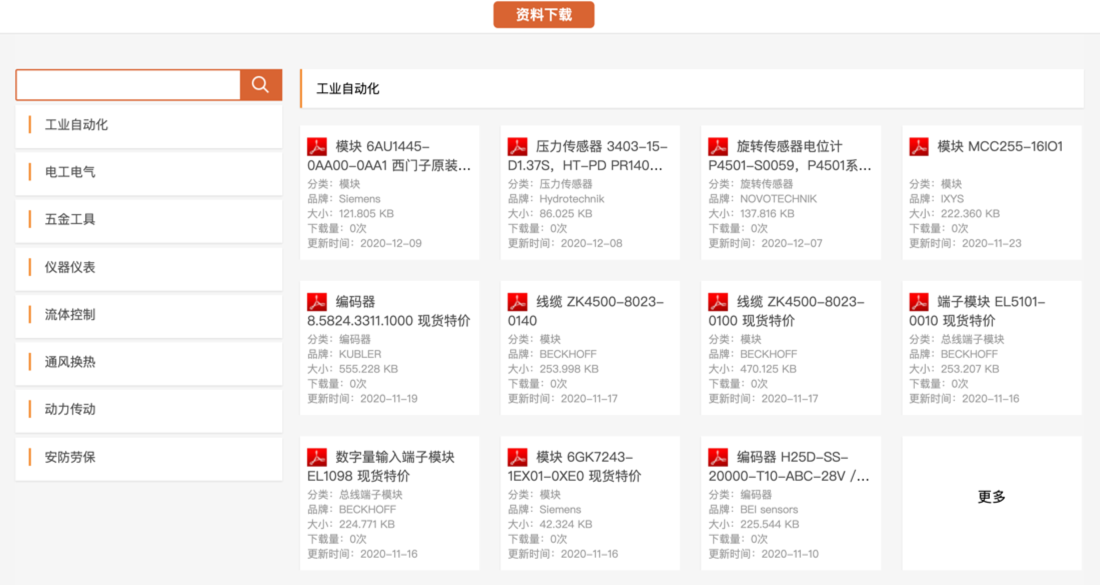The width and height of the screenshot is (1100, 585).
Task: Click PDF icon for 编码器 H25D-SS document
Action: coord(718,457)
